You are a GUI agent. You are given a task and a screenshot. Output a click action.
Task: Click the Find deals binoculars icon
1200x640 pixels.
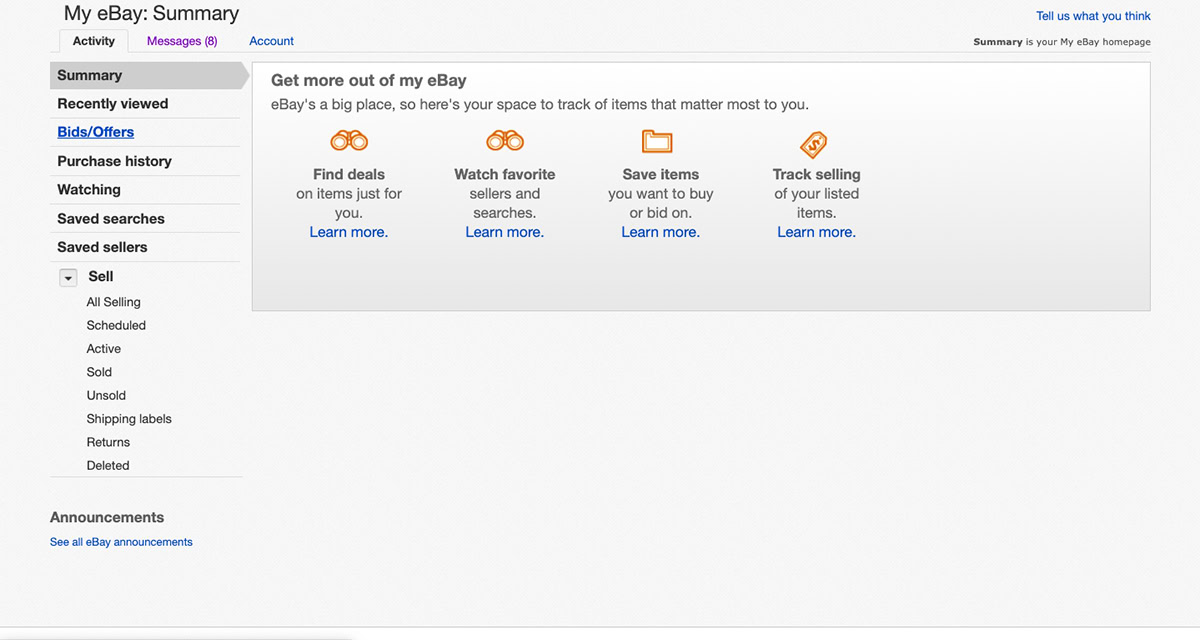[349, 141]
